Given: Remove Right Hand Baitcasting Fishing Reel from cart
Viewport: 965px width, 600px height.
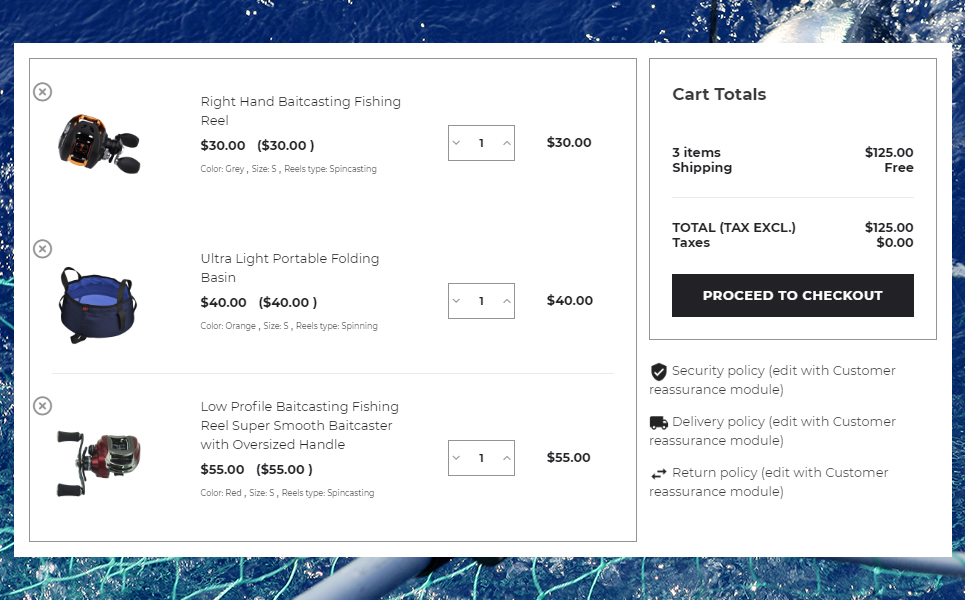Looking at the screenshot, I should click(42, 92).
